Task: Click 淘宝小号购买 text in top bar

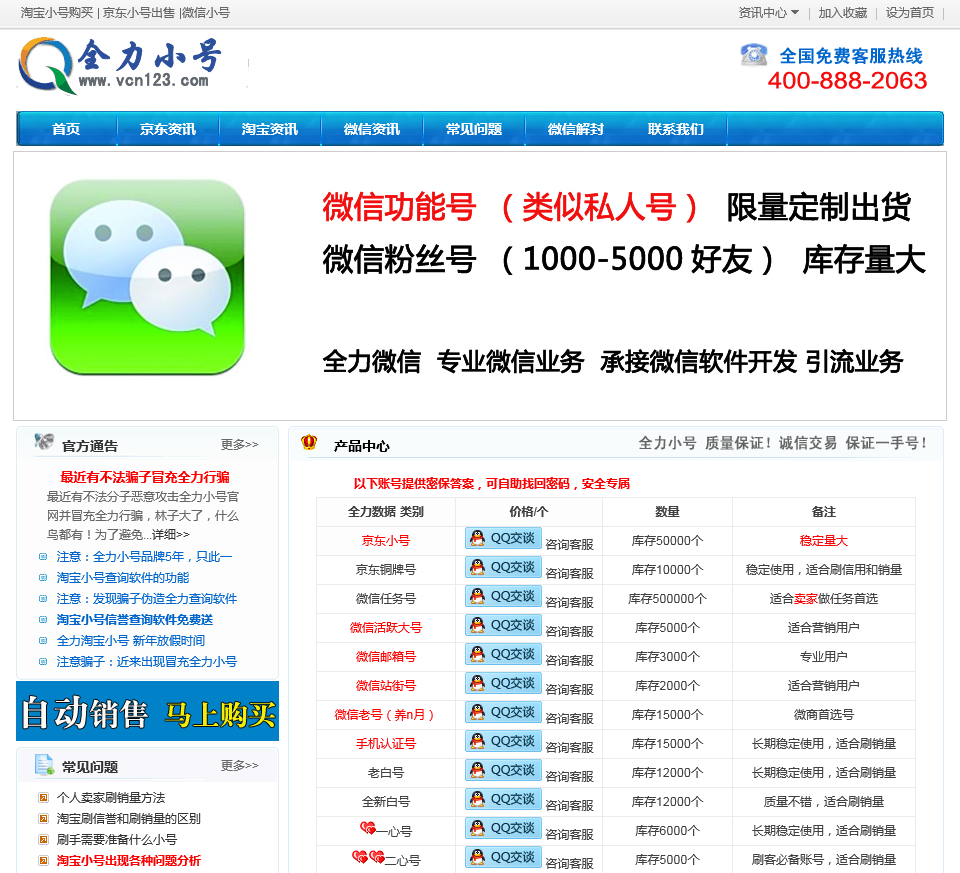Action: point(57,12)
